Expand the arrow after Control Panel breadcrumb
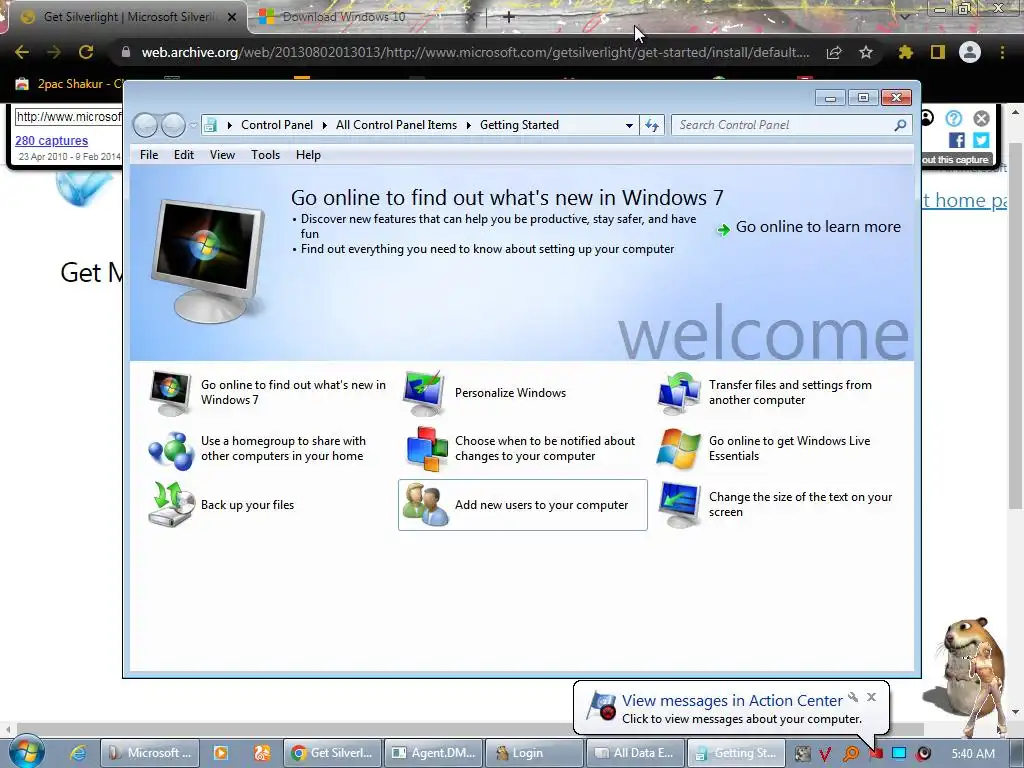 325,125
